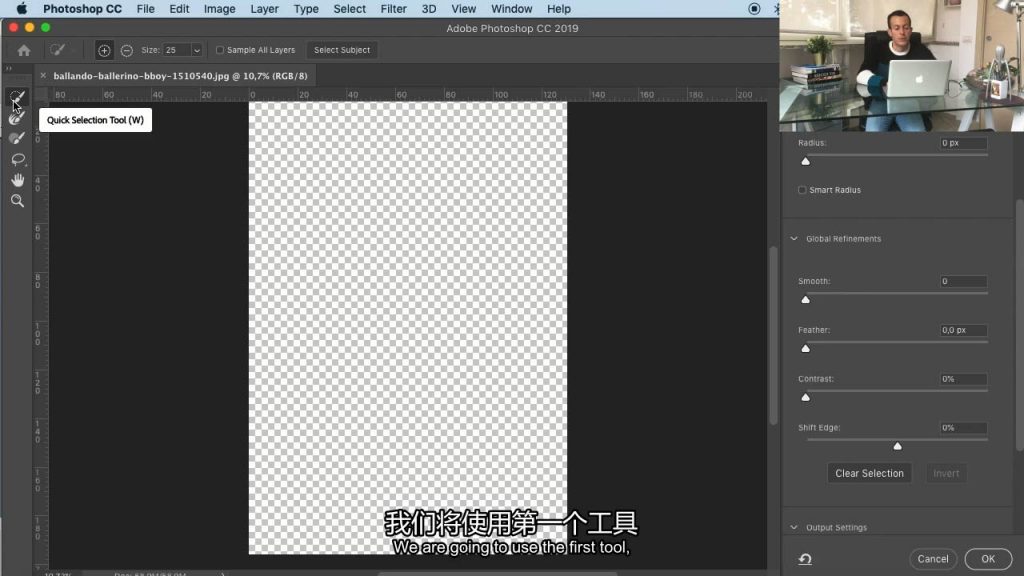Select the Lasso tool

click(x=17, y=159)
